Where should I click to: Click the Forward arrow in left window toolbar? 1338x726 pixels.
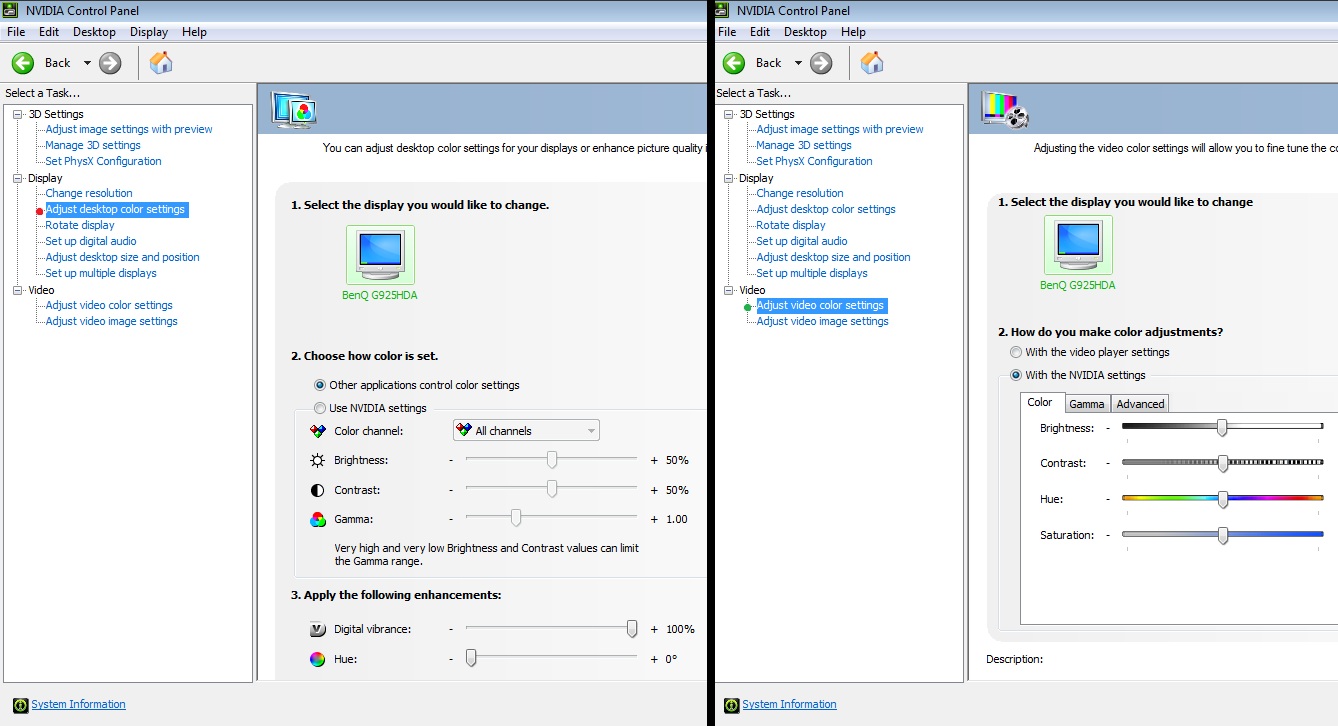pyautogui.click(x=110, y=63)
